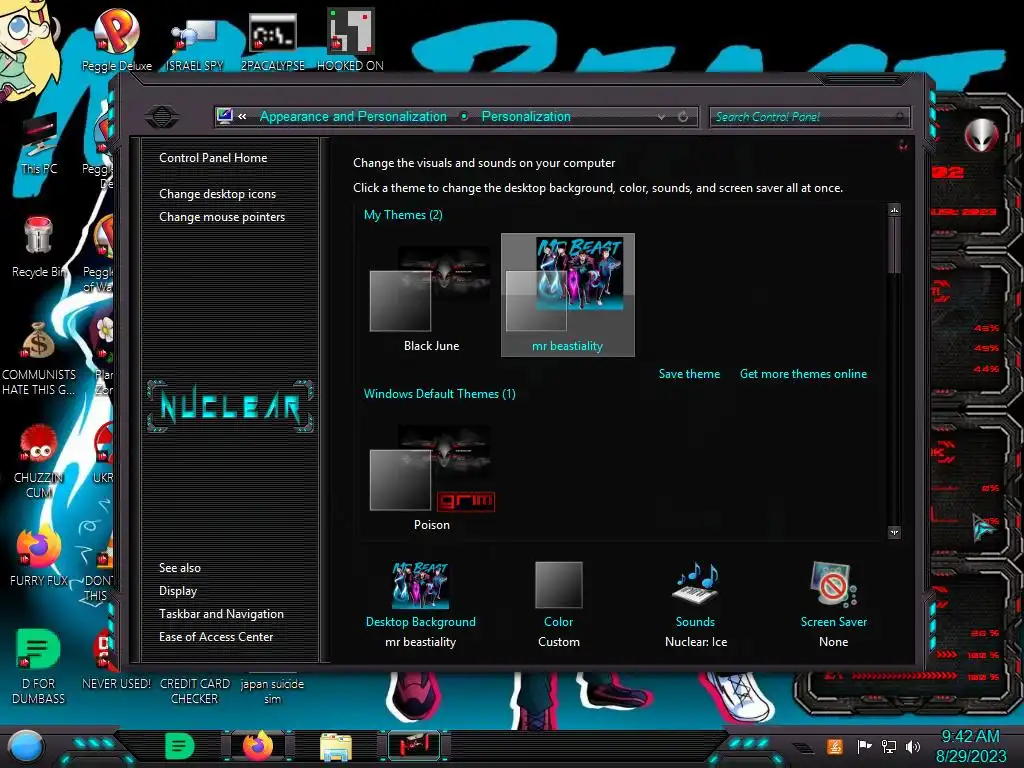Open Firefox from the taskbar
Viewport: 1024px width, 768px height.
click(257, 746)
